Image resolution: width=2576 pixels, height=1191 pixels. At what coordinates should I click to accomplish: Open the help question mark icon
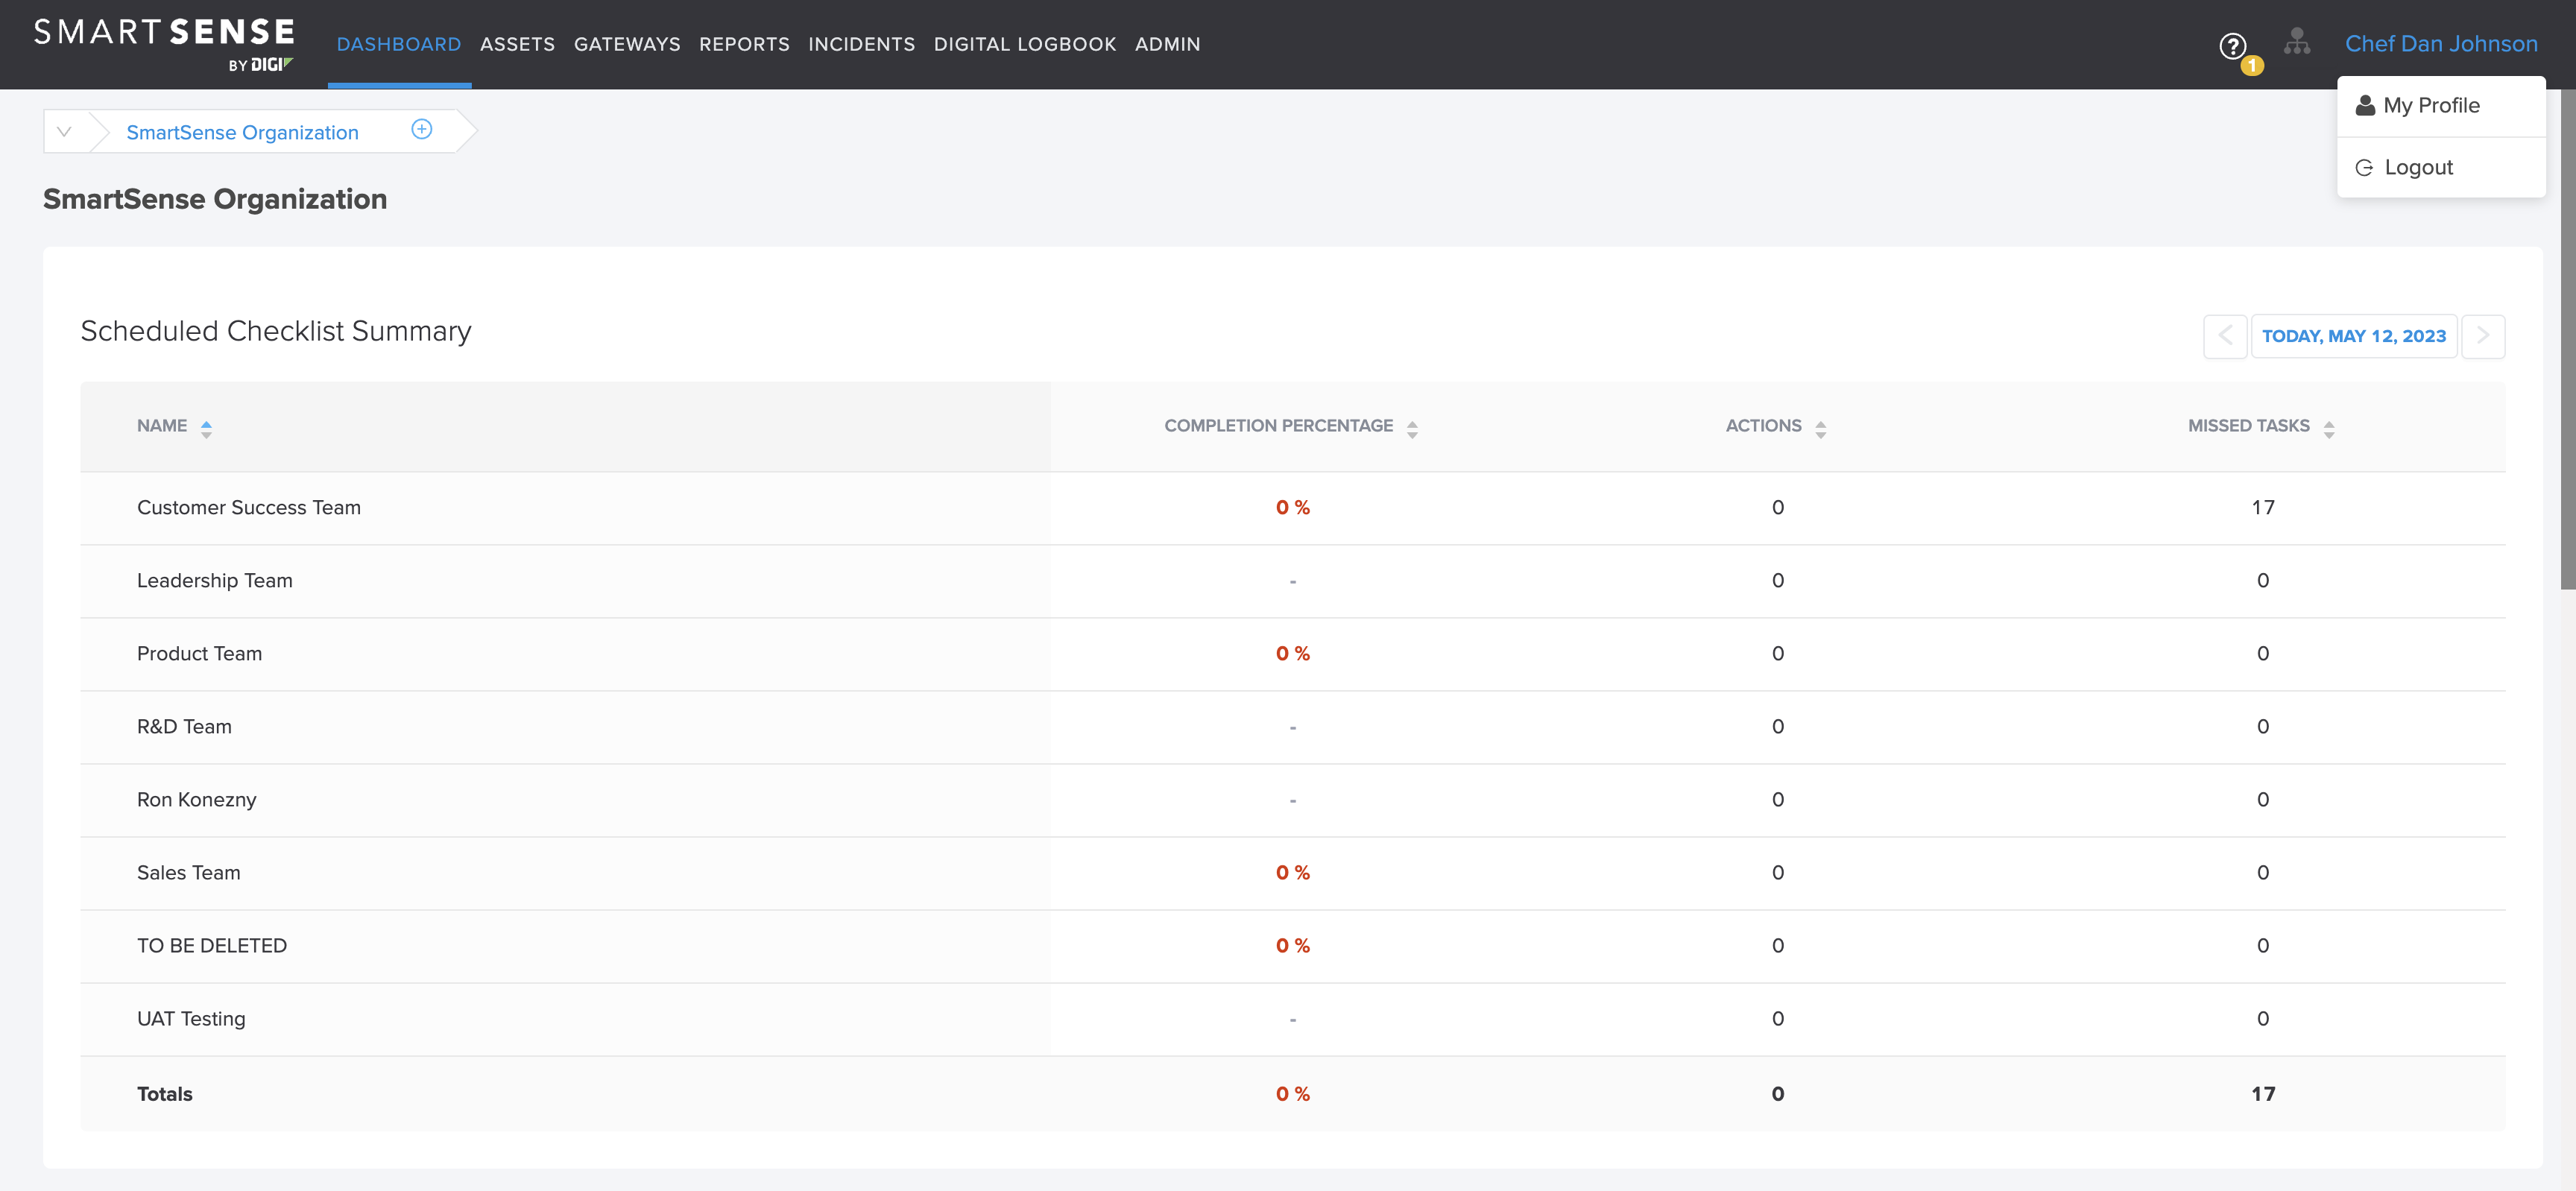pyautogui.click(x=2232, y=45)
